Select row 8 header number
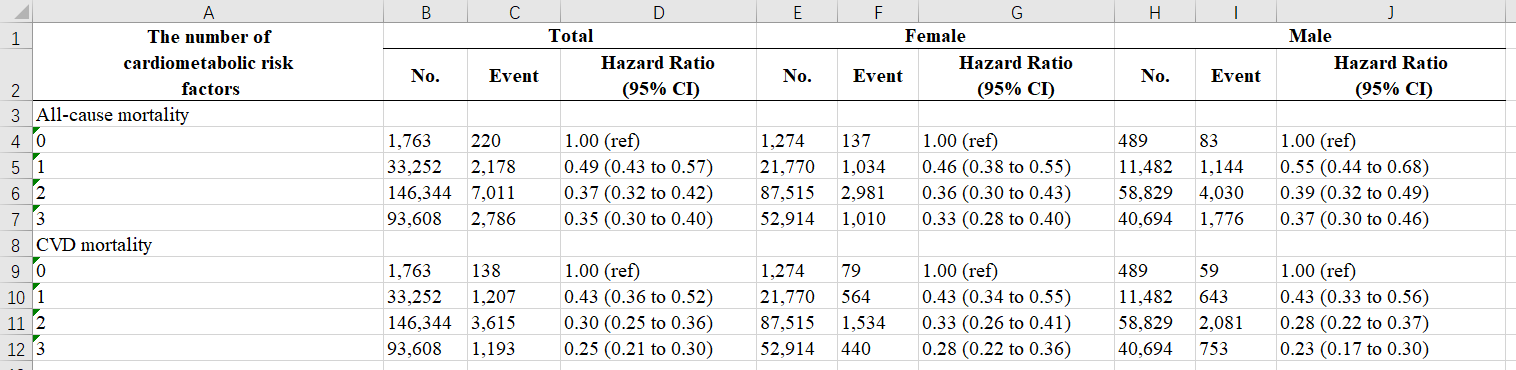Viewport: 1516px width, 370px height. point(16,244)
